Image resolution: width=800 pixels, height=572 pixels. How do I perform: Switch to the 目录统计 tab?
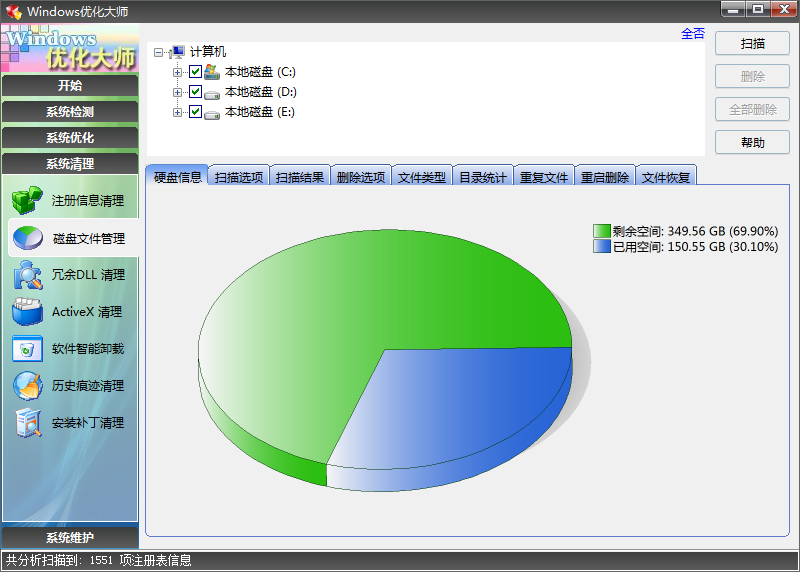[483, 177]
